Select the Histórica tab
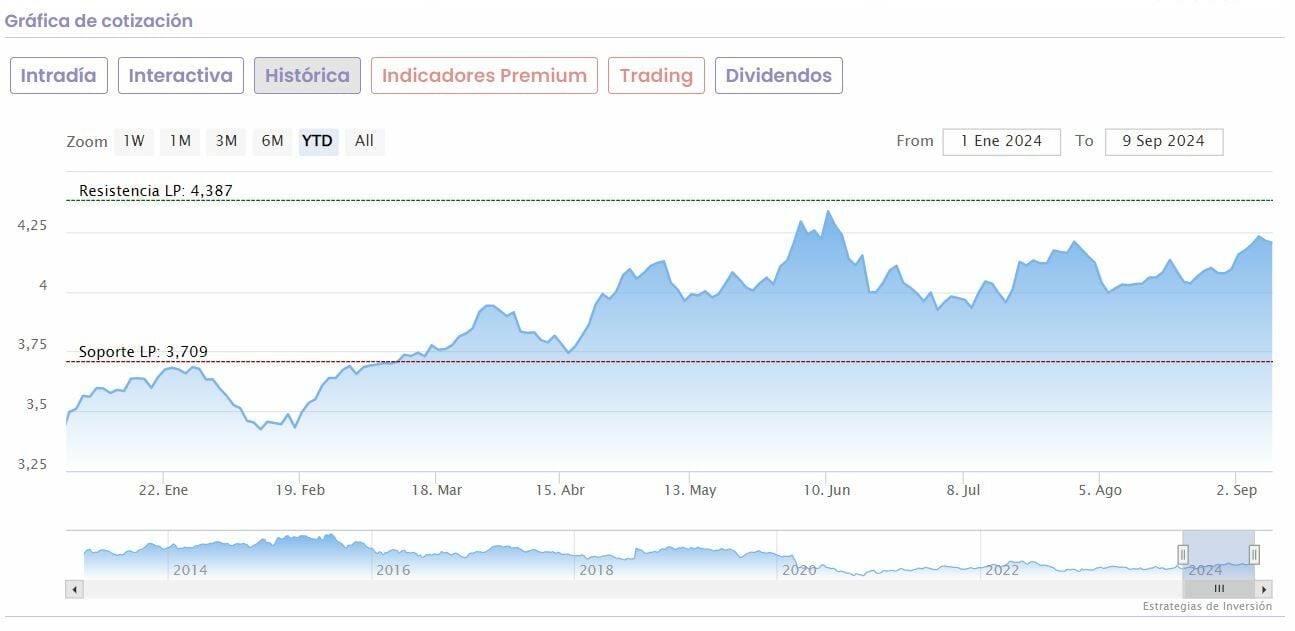Image resolution: width=1295 pixels, height=631 pixels. [x=307, y=76]
